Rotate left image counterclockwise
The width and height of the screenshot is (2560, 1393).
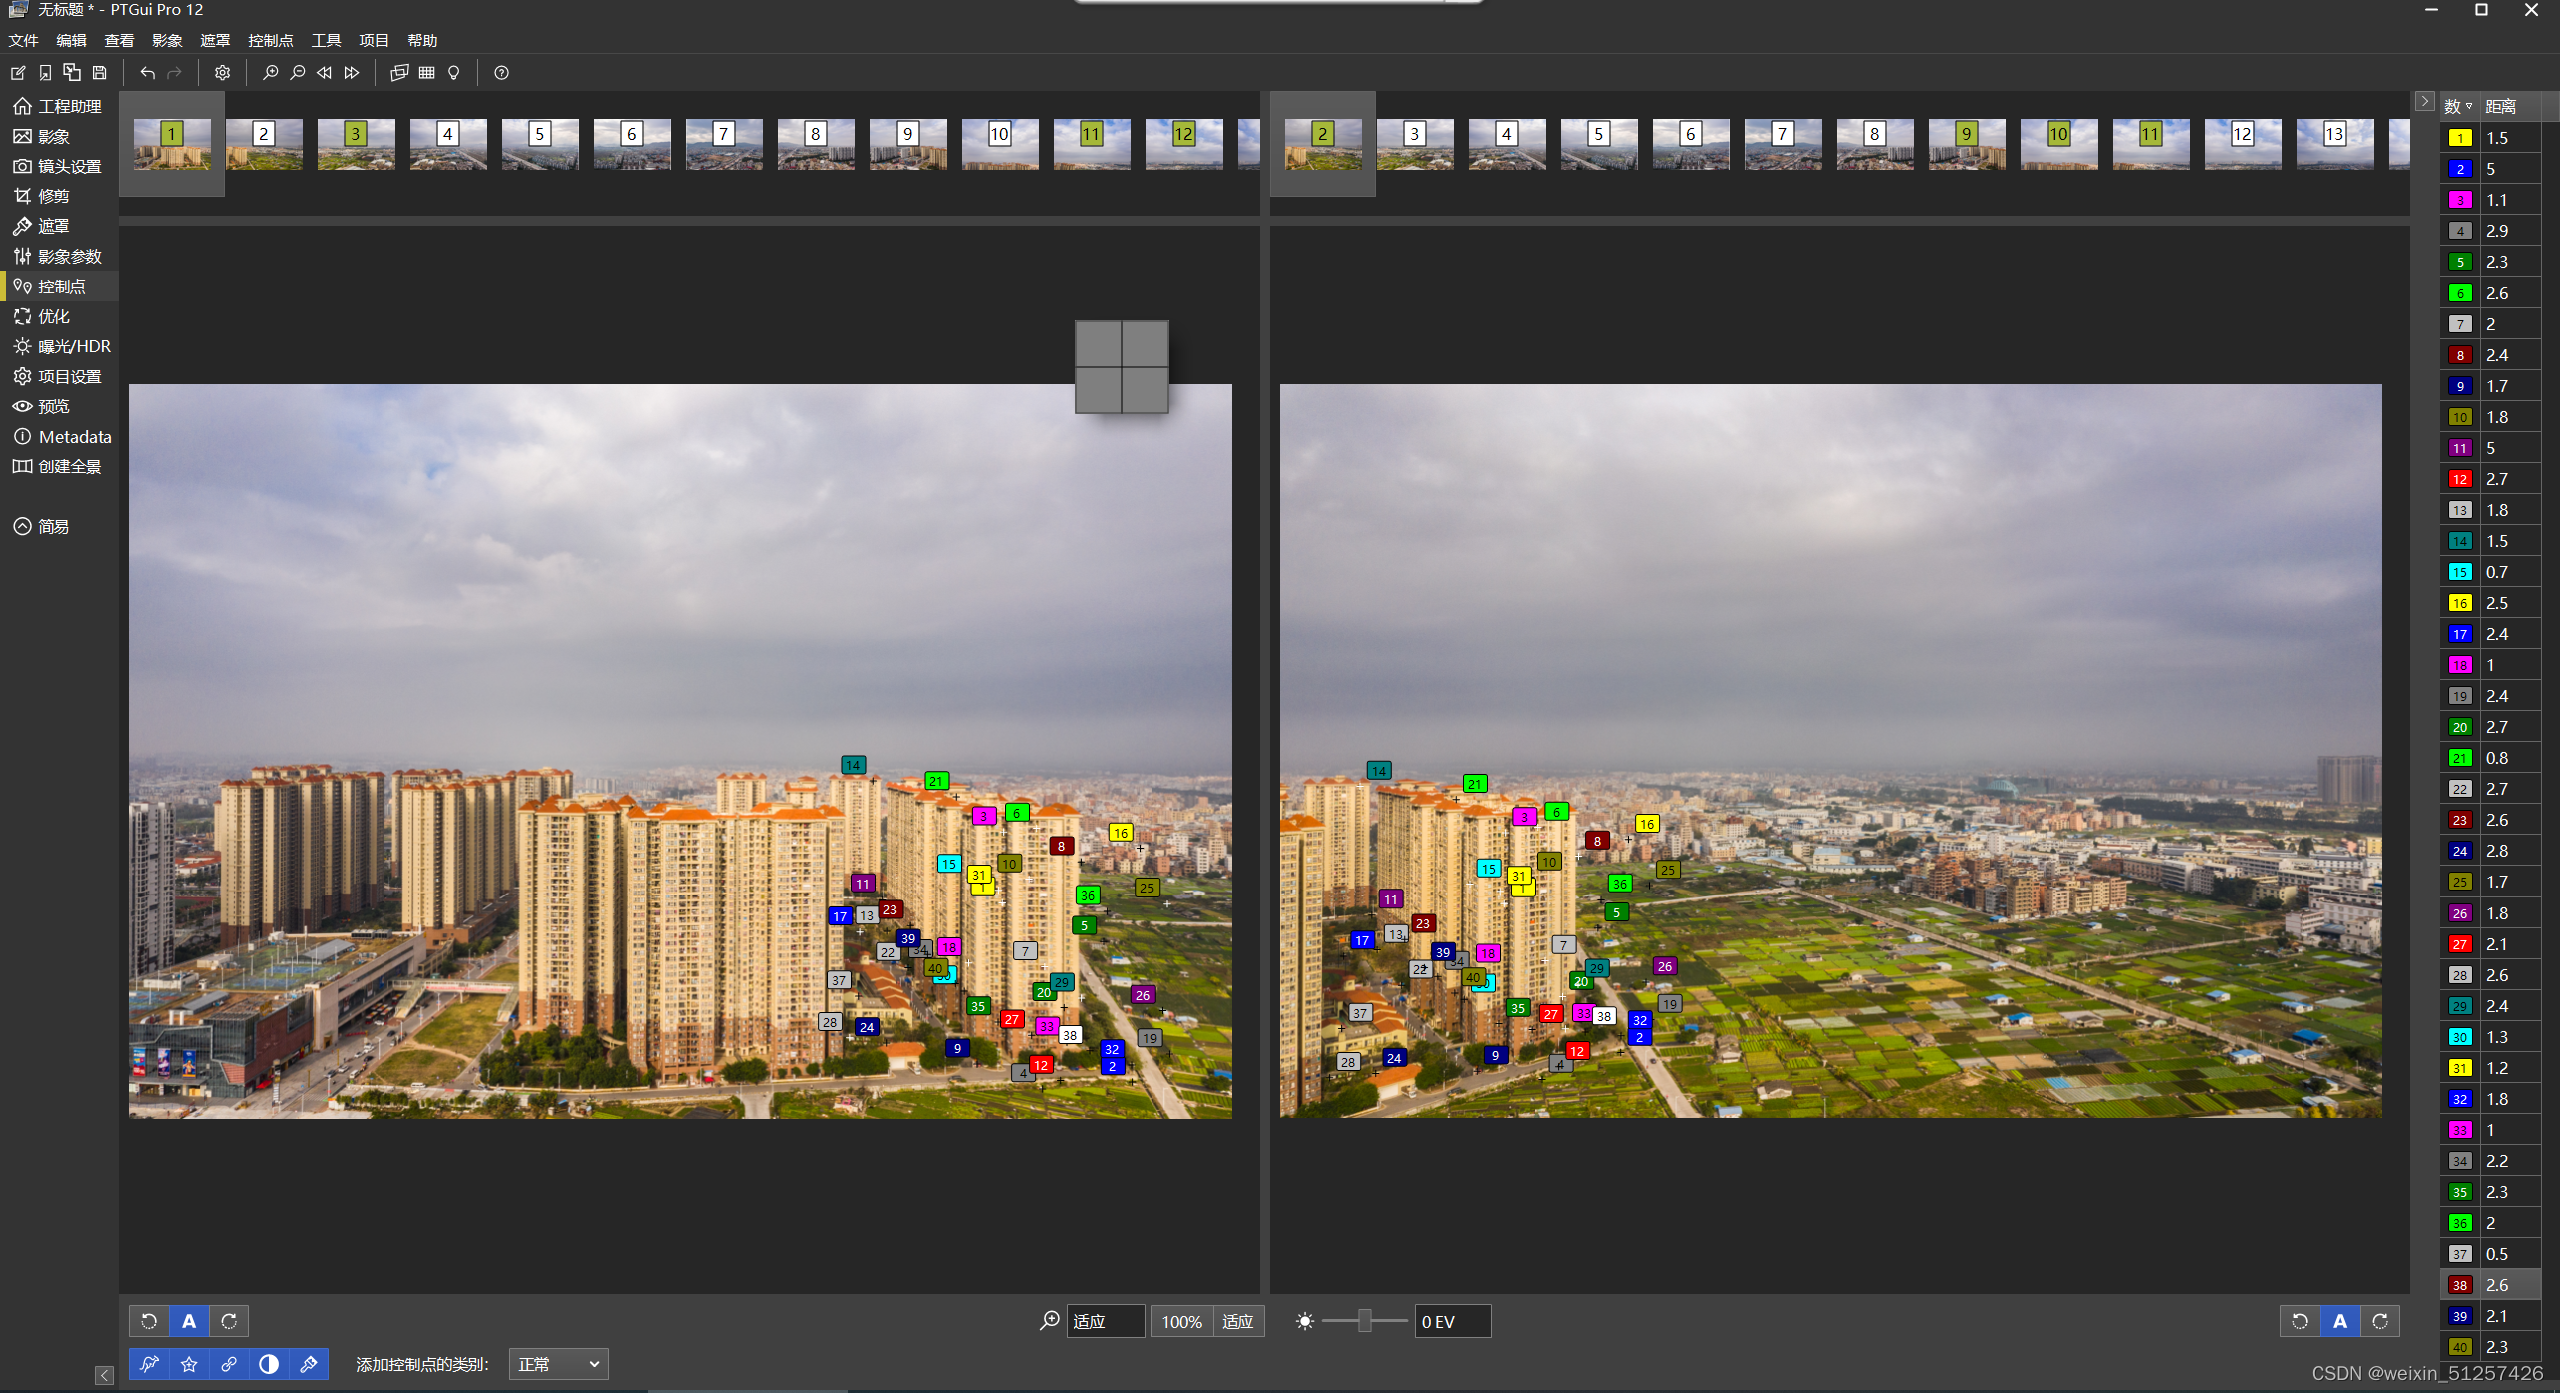149,1321
